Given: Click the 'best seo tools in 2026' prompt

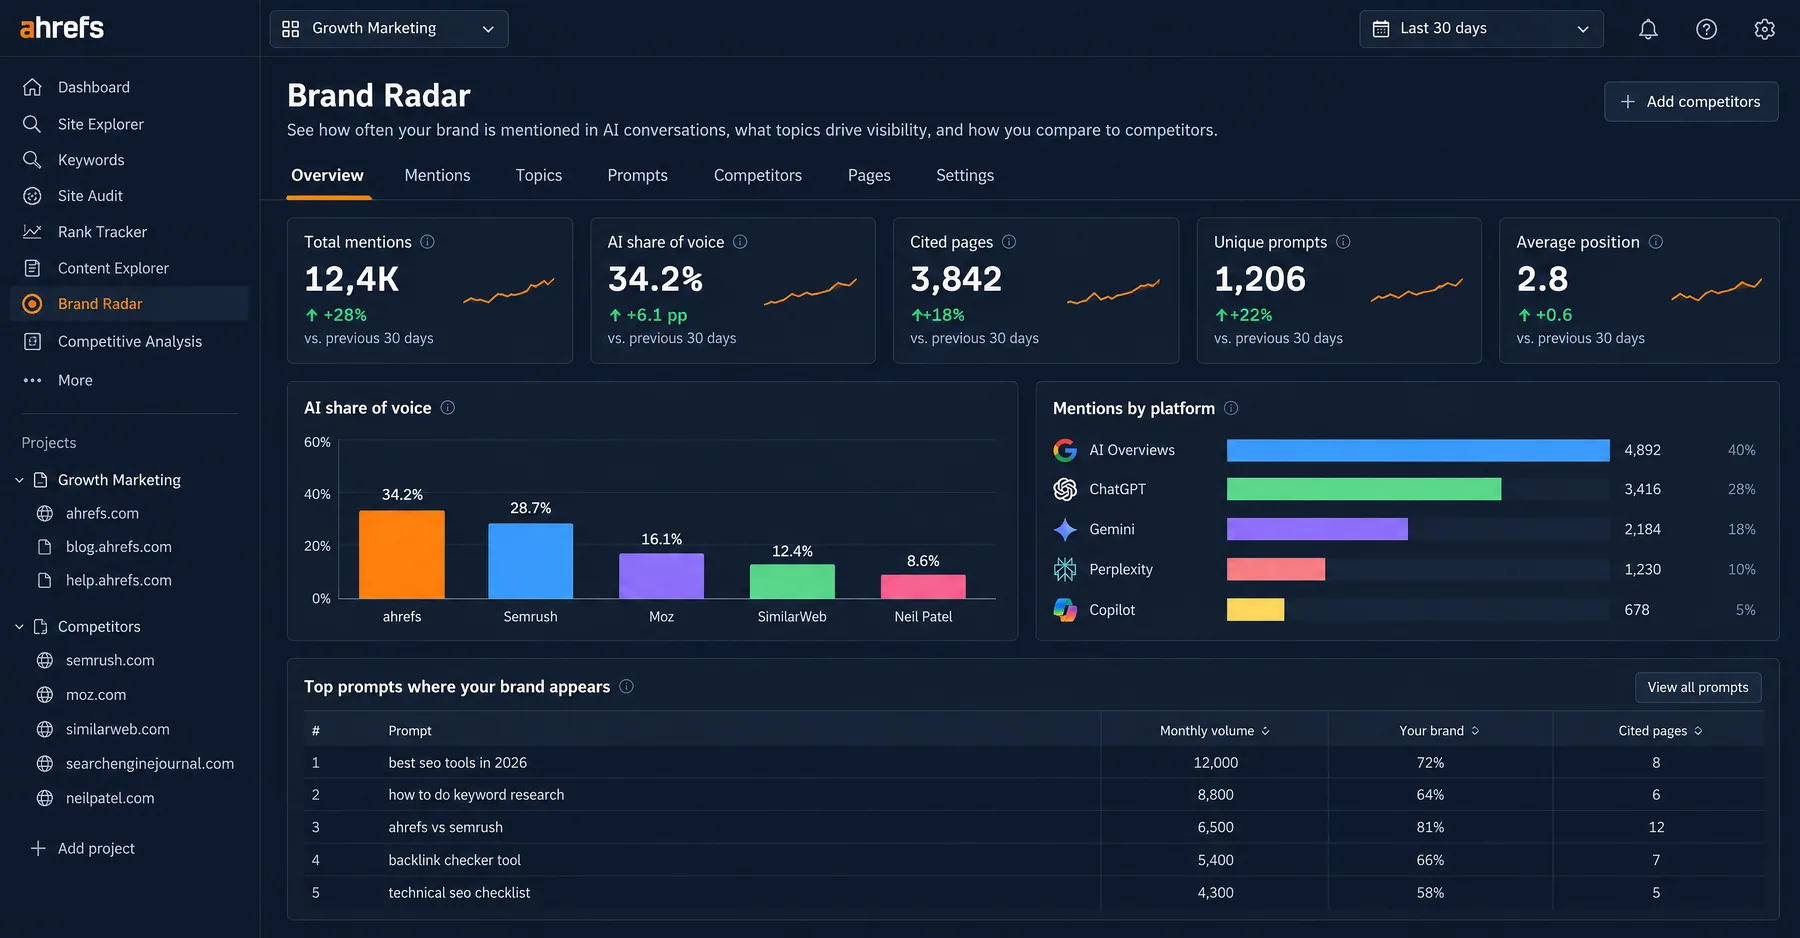Looking at the screenshot, I should 458,763.
